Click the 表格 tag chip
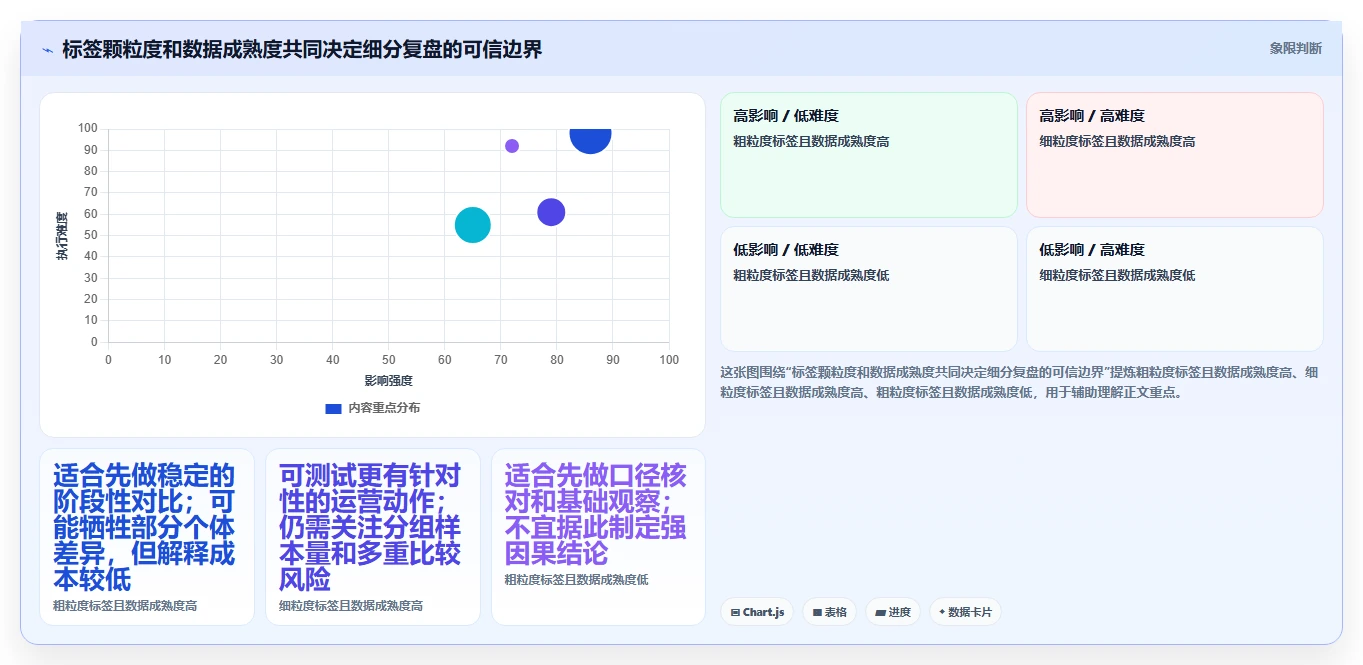Screen dimensions: 1363x665 [x=830, y=612]
